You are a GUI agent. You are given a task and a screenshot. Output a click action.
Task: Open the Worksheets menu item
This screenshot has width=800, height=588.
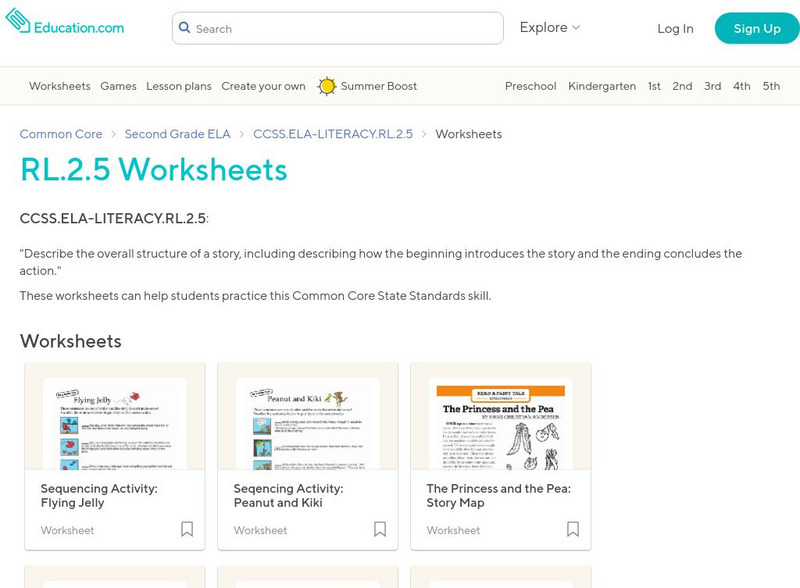(x=59, y=86)
